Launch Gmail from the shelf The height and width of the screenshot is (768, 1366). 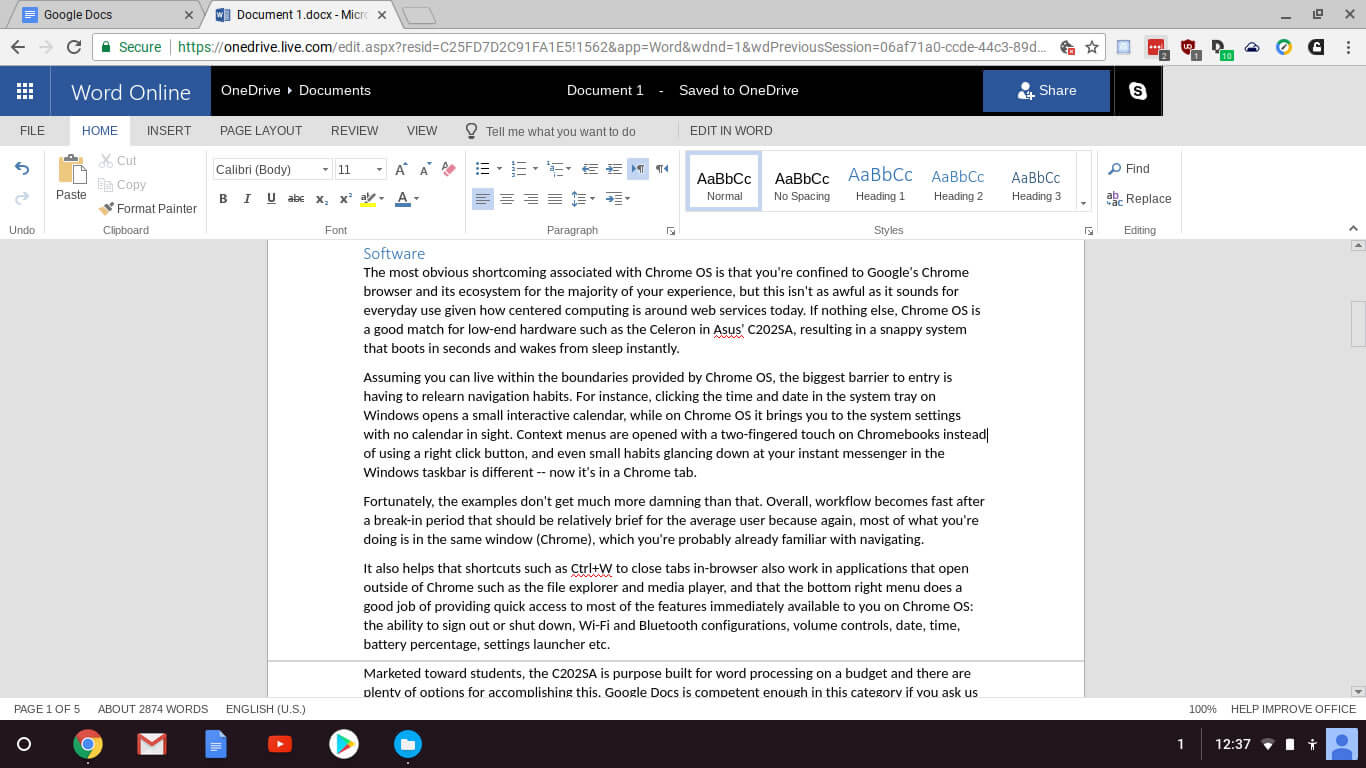tap(152, 744)
